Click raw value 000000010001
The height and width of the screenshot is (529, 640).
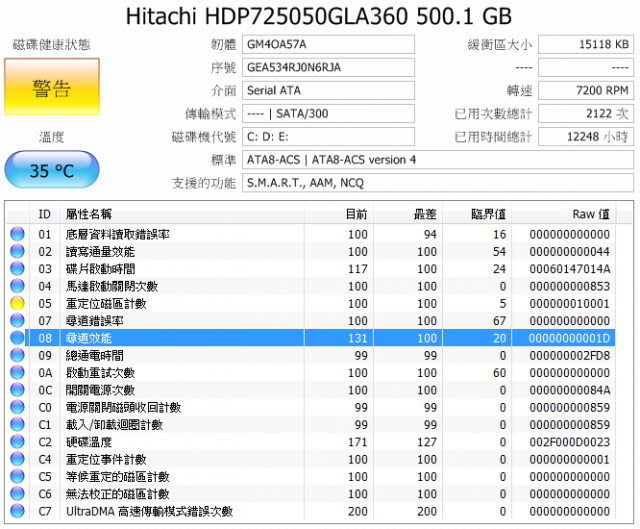(x=569, y=304)
